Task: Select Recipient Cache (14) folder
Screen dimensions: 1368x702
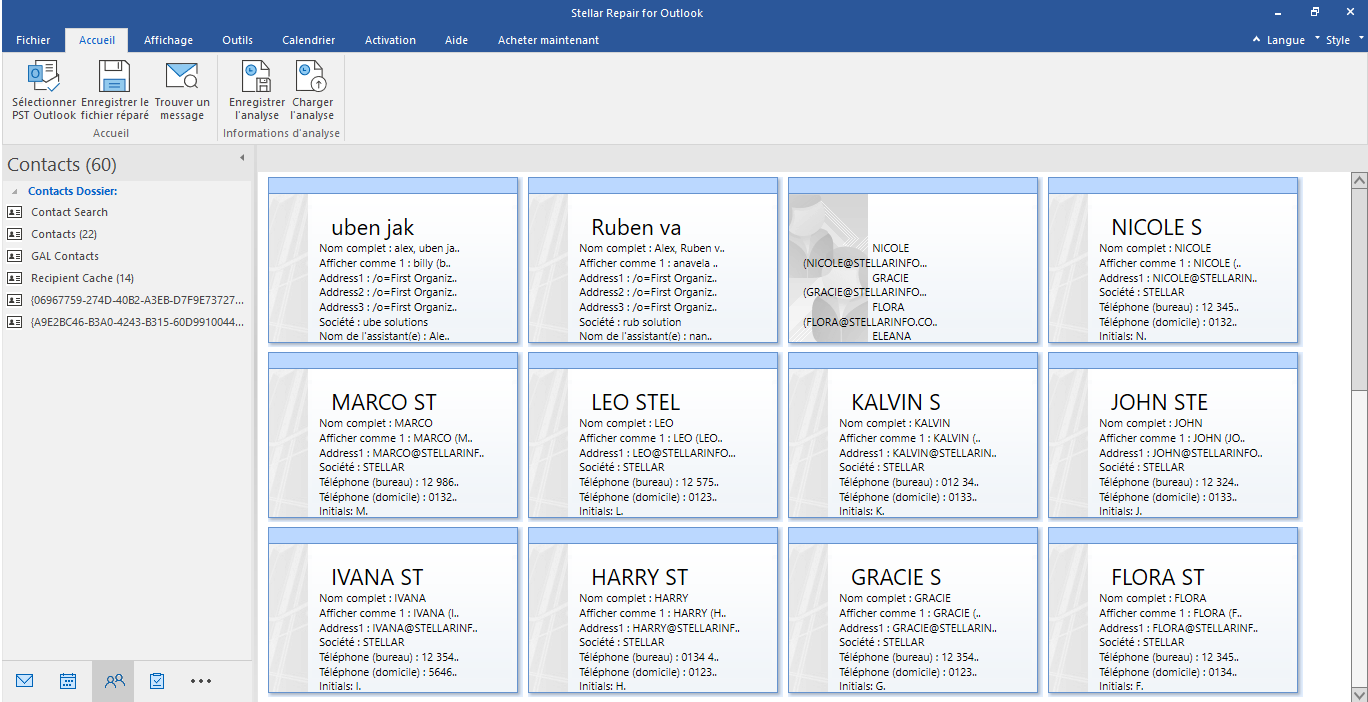Action: 82,278
